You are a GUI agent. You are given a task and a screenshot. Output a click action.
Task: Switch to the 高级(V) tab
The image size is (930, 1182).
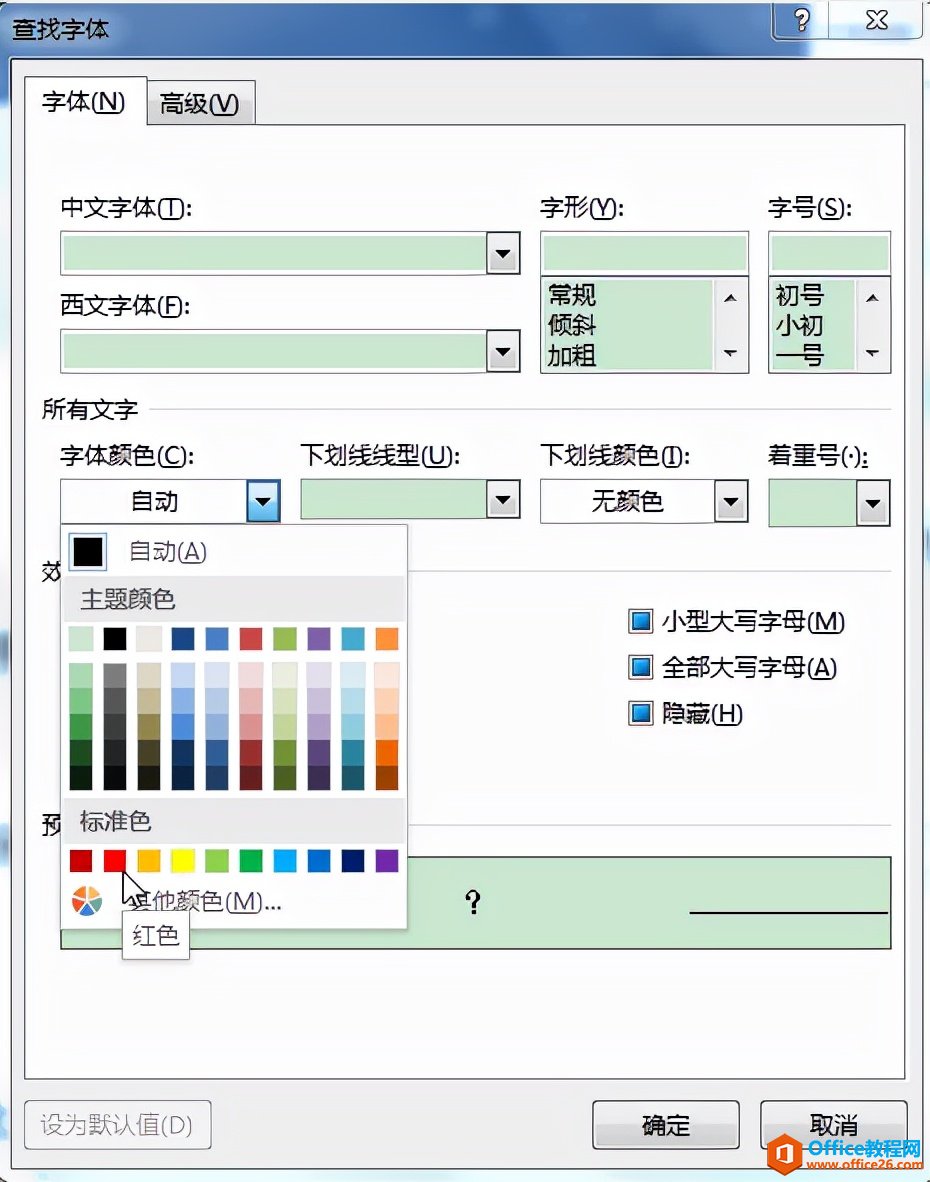(200, 103)
